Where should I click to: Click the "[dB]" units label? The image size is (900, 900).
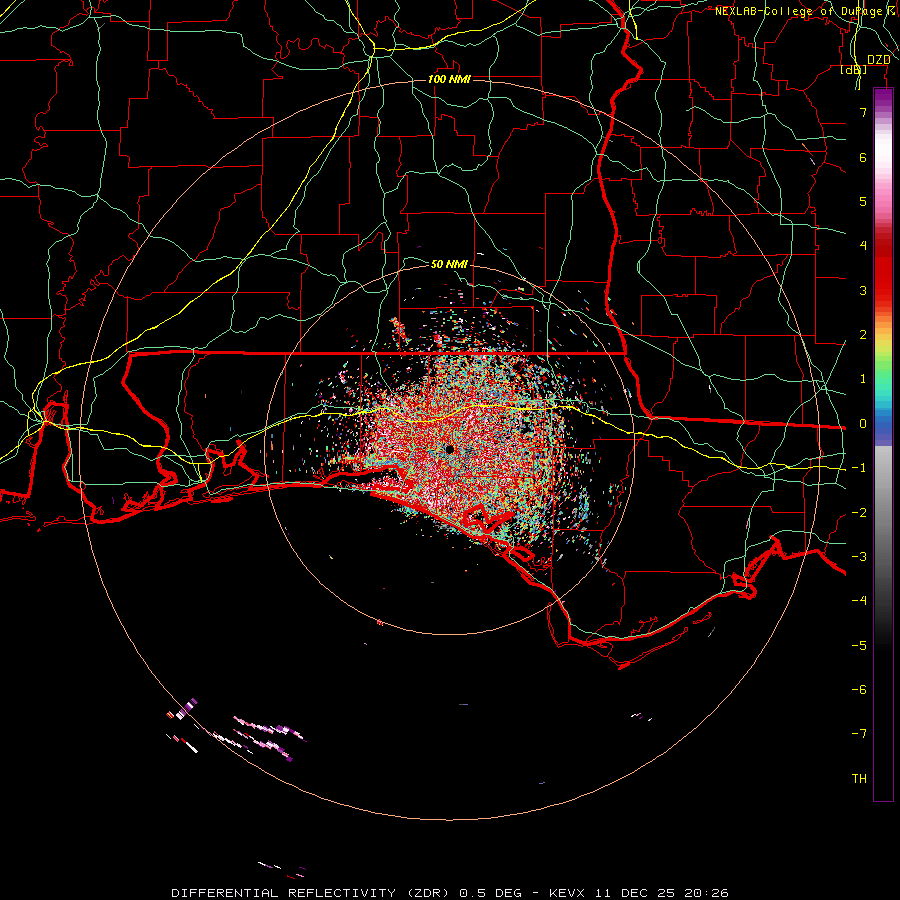tap(853, 69)
